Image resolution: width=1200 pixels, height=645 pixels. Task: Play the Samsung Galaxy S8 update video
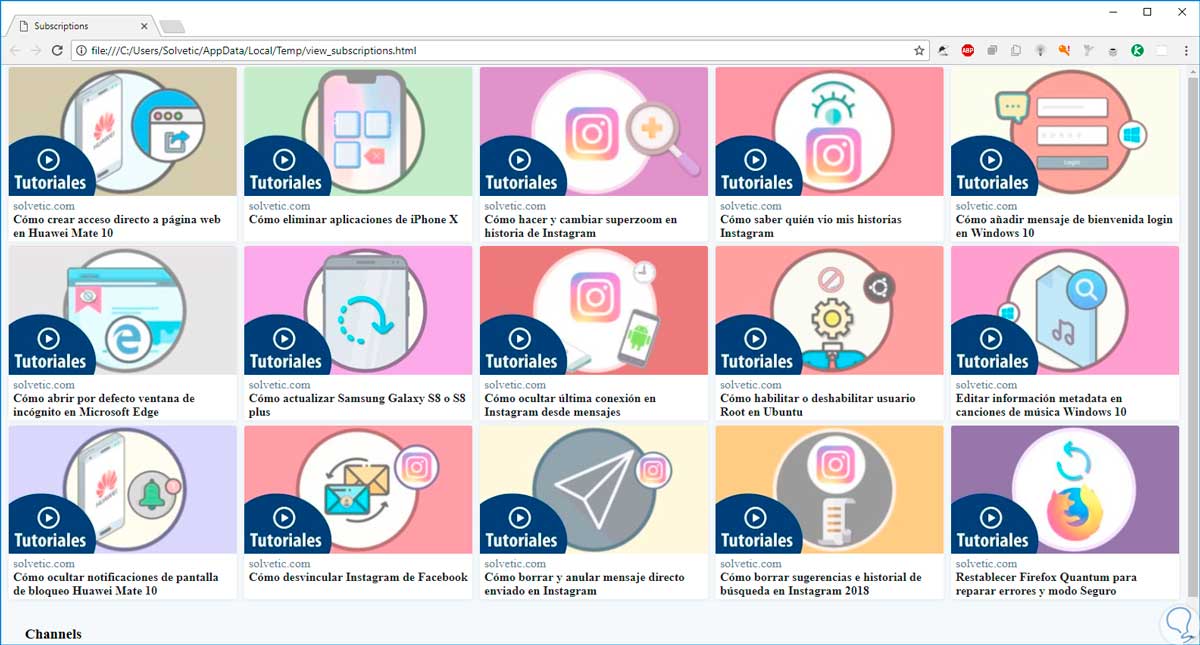[x=284, y=339]
